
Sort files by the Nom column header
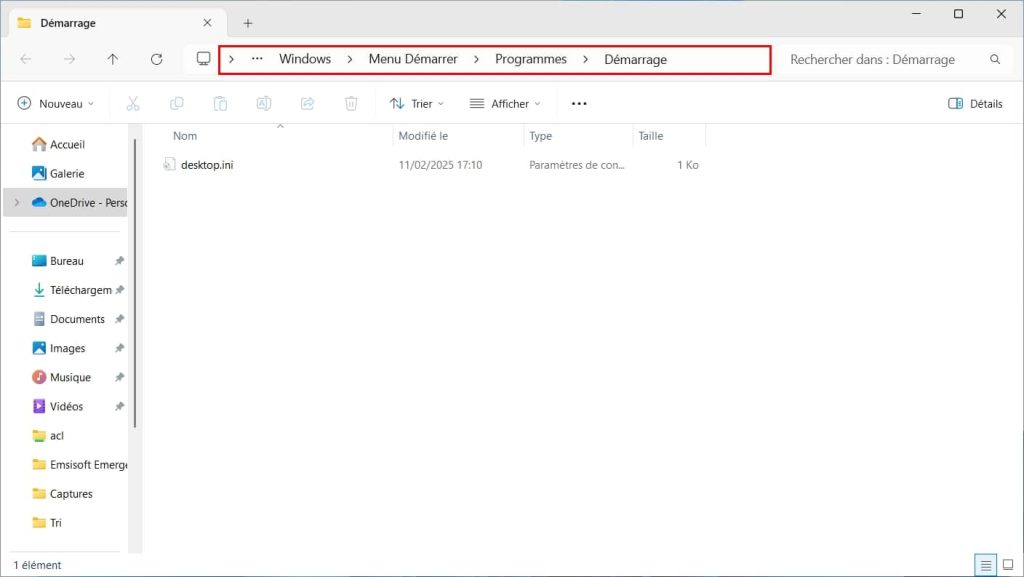point(185,136)
